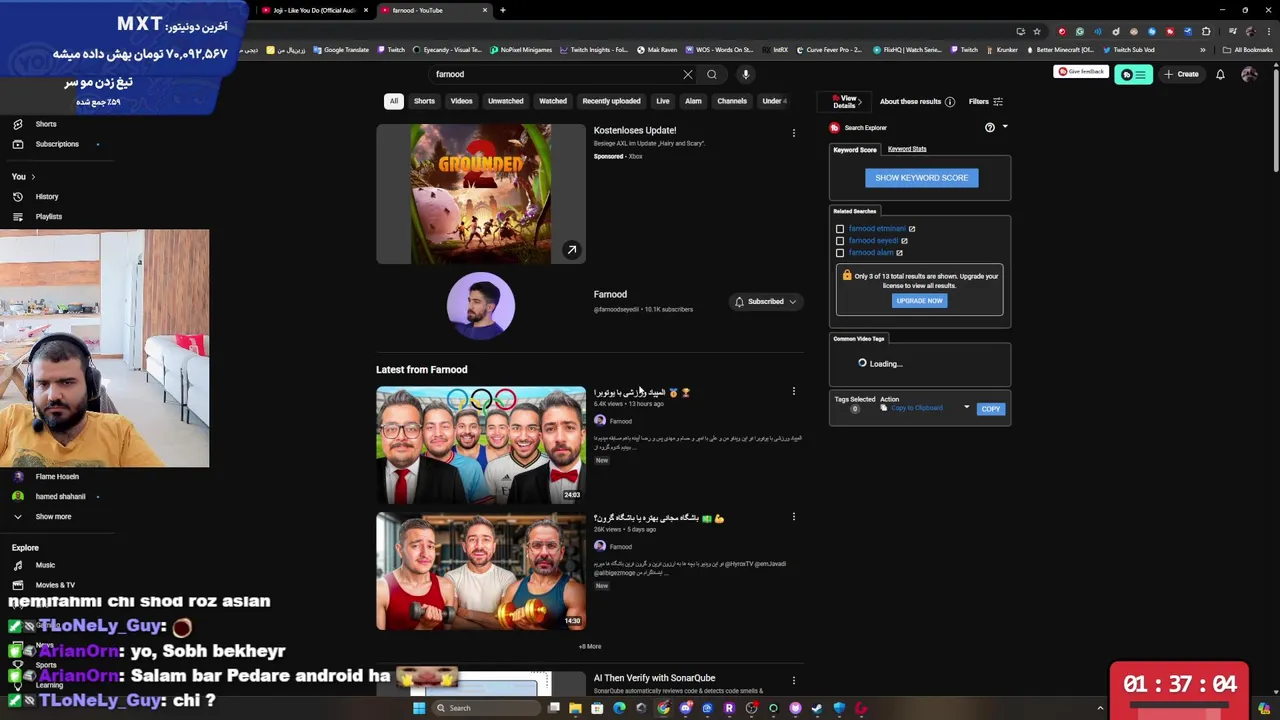Click the magnifier search button
1280x720 pixels.
[x=712, y=74]
